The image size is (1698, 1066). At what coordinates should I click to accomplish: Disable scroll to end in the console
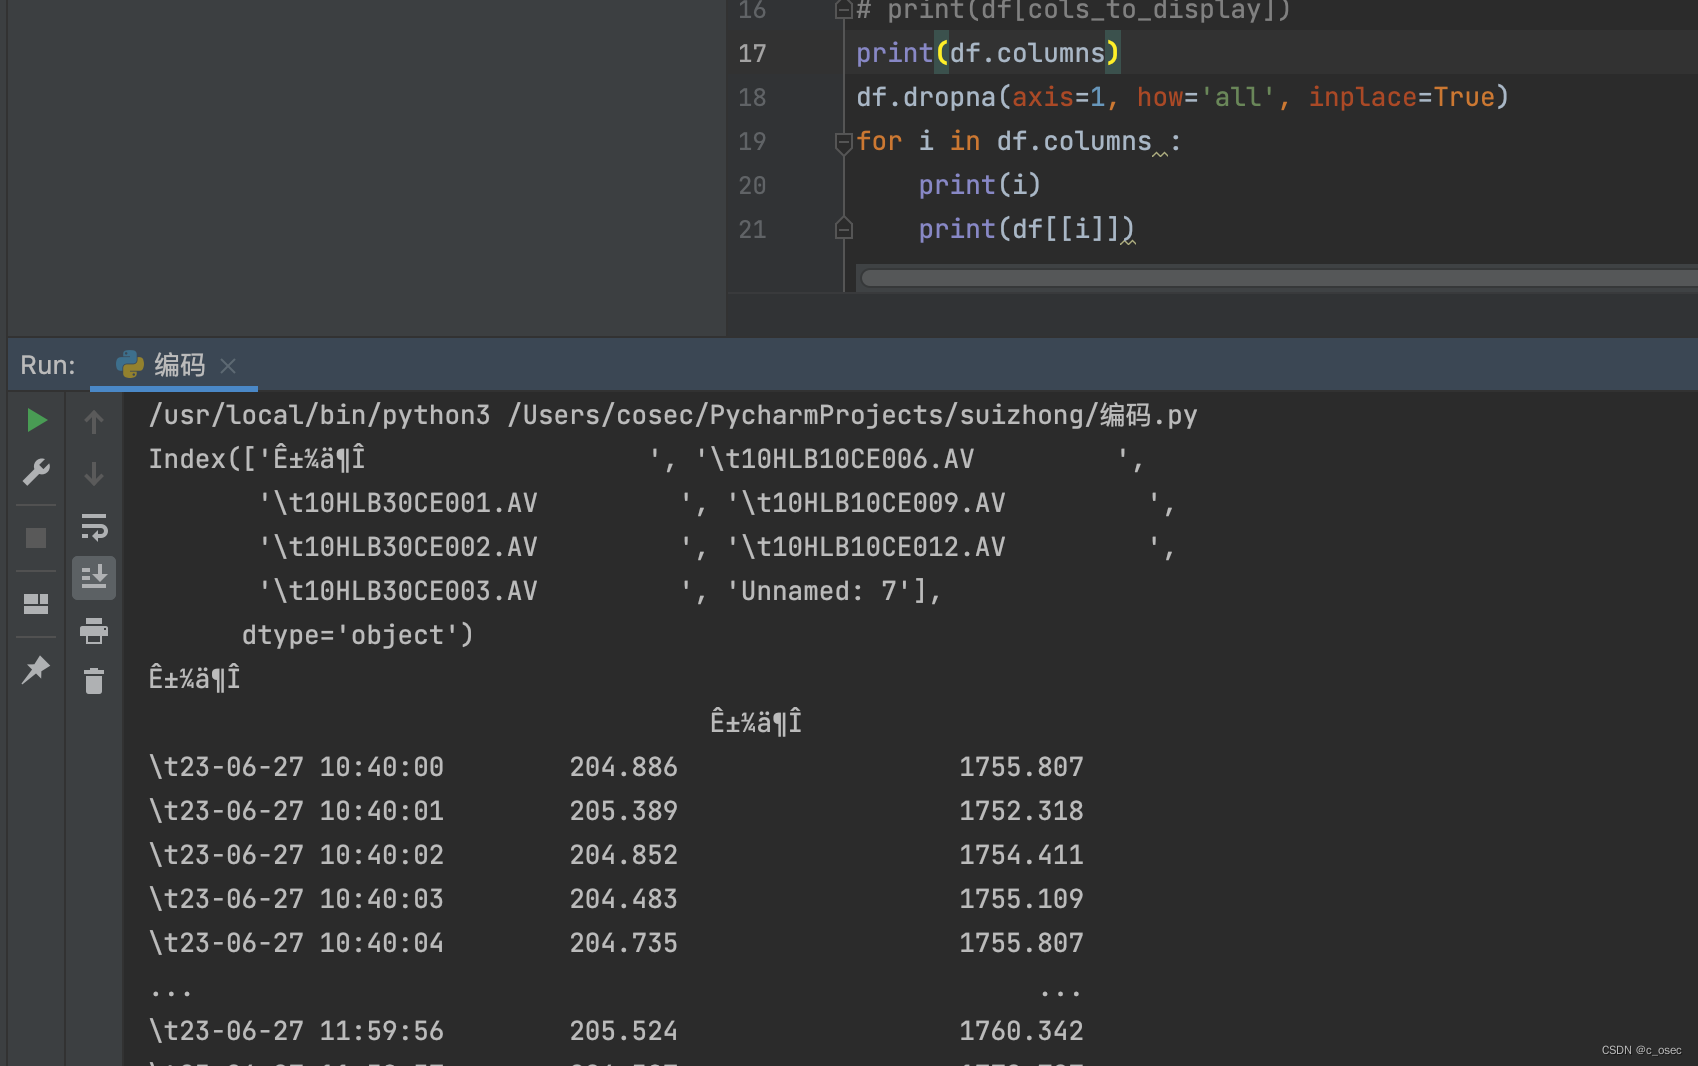(x=93, y=577)
